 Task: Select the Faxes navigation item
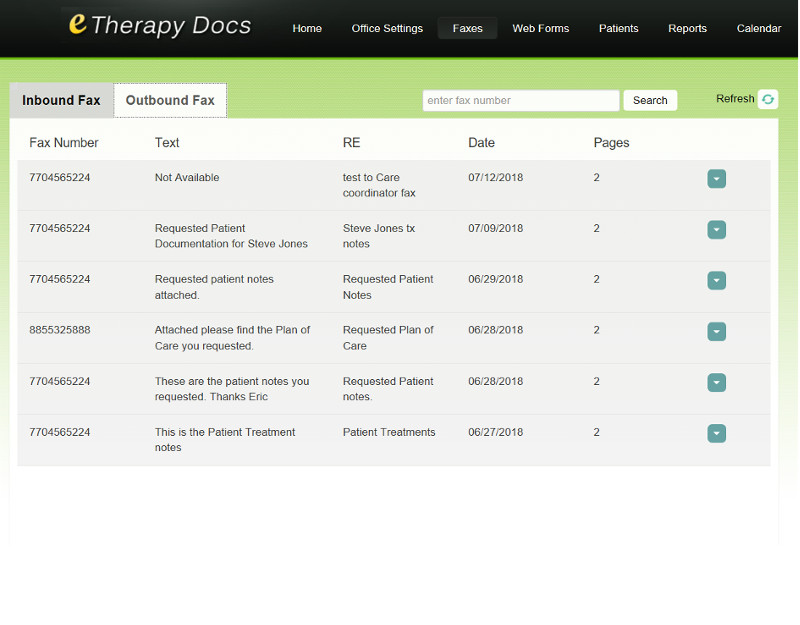click(x=467, y=28)
